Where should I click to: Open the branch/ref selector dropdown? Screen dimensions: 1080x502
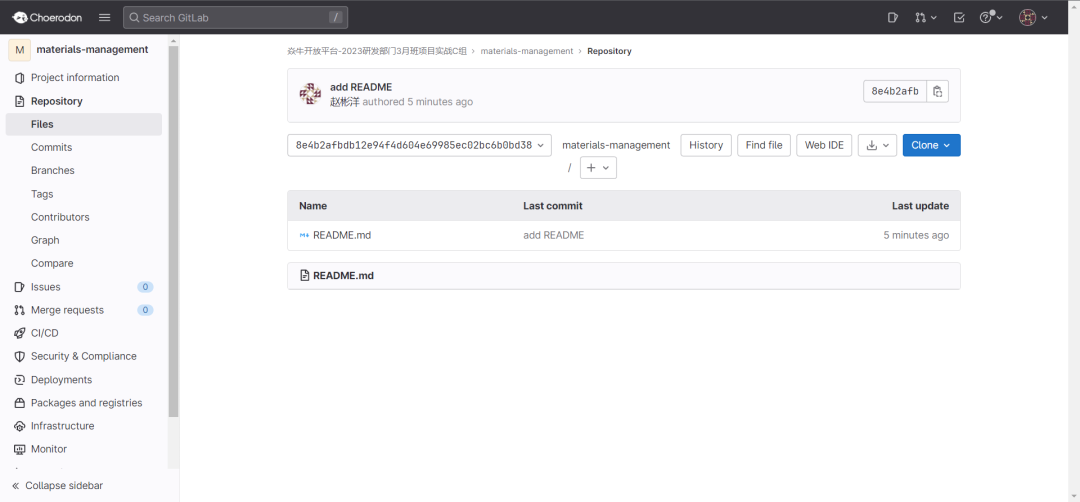pos(419,145)
